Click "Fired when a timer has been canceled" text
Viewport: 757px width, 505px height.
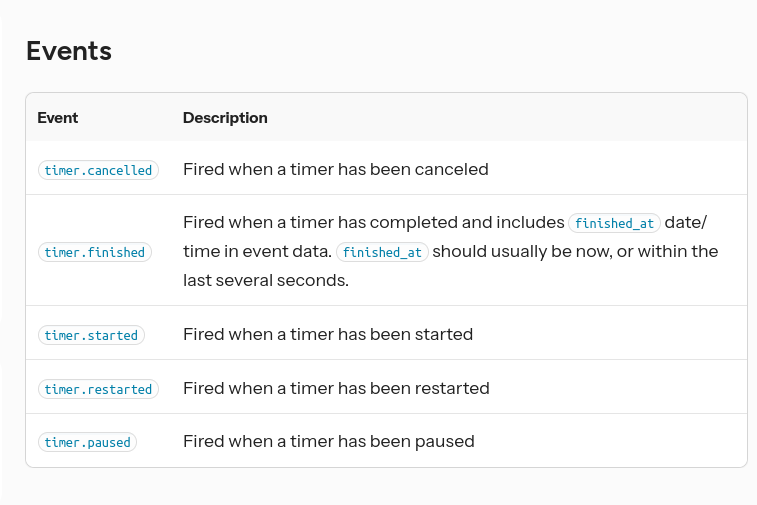click(x=335, y=169)
